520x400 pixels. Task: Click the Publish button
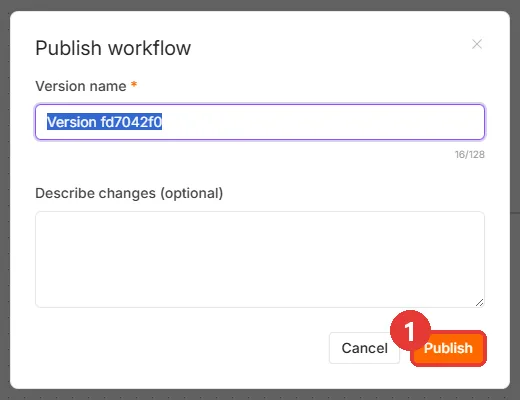tap(448, 348)
